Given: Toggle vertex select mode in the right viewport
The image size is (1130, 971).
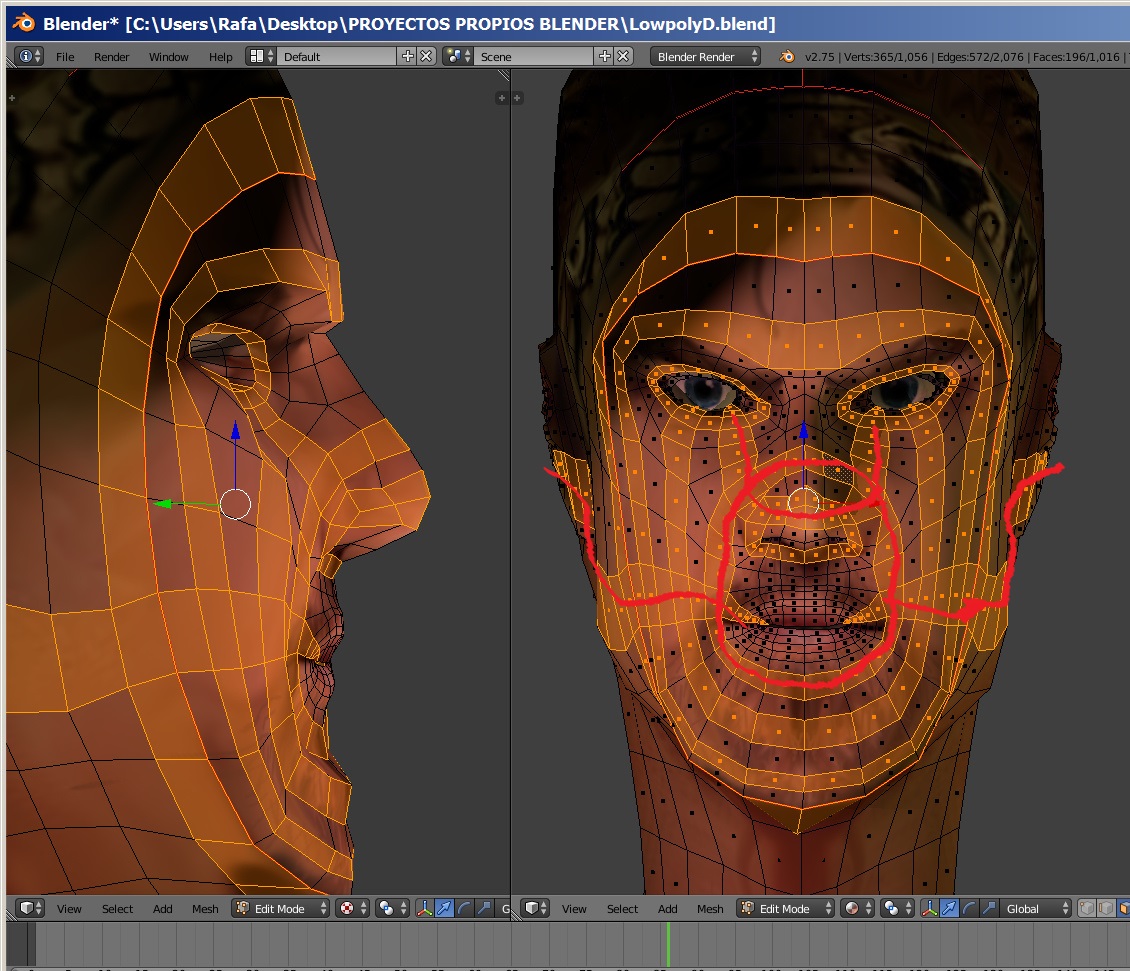Looking at the screenshot, I should tap(1085, 908).
